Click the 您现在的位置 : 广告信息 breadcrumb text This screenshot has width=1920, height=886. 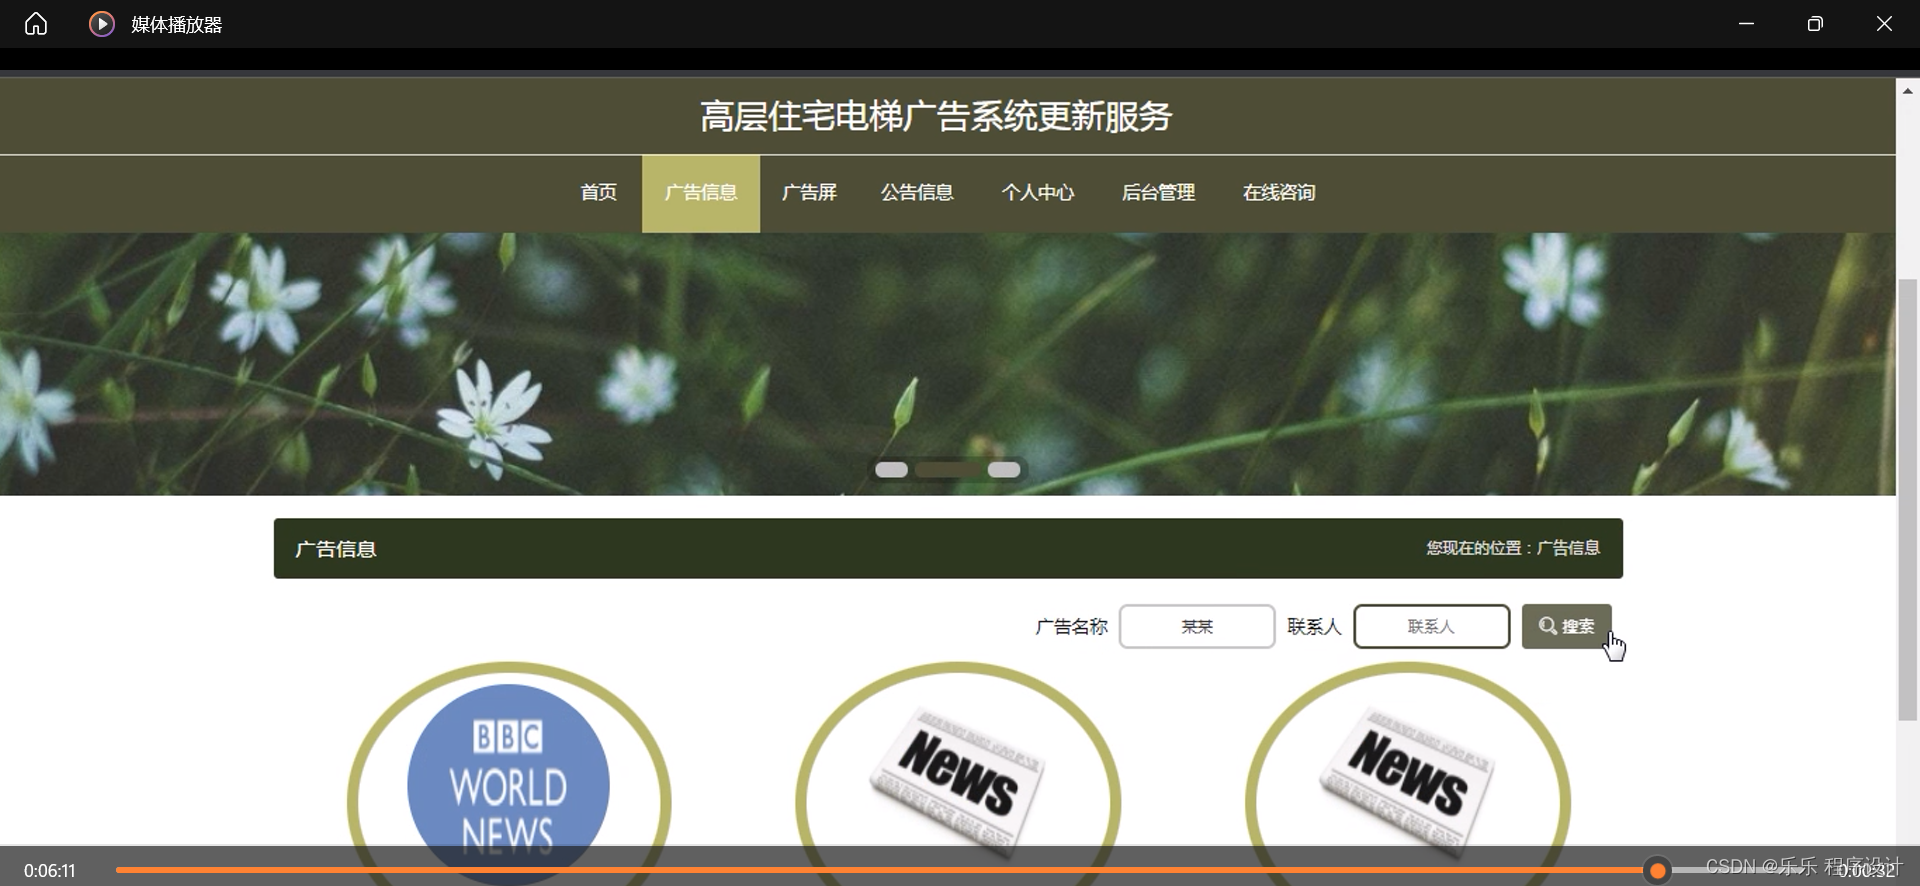tap(1512, 548)
